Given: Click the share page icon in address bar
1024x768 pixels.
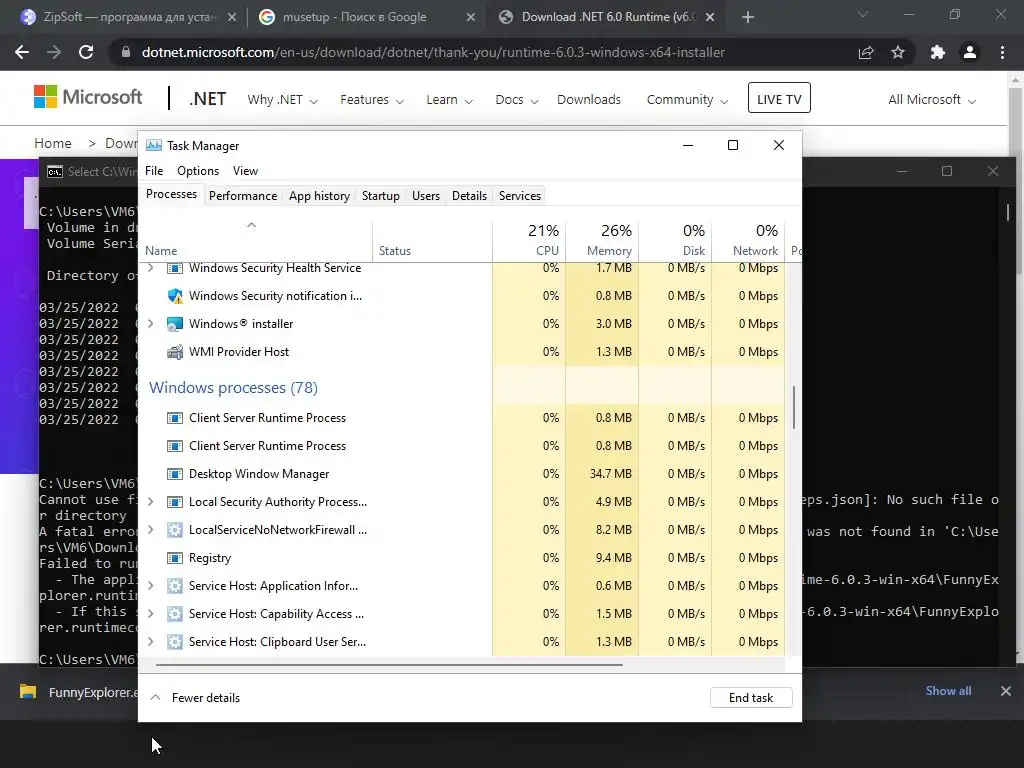Looking at the screenshot, I should (866, 53).
